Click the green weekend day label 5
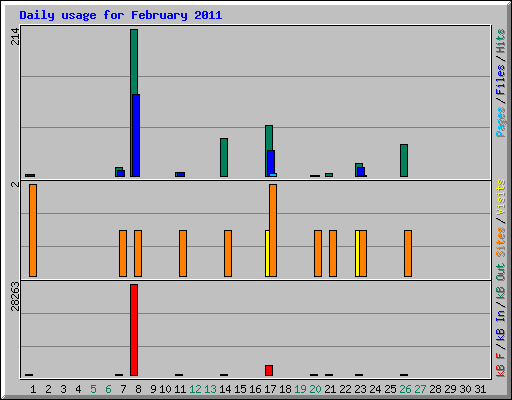 point(93,389)
